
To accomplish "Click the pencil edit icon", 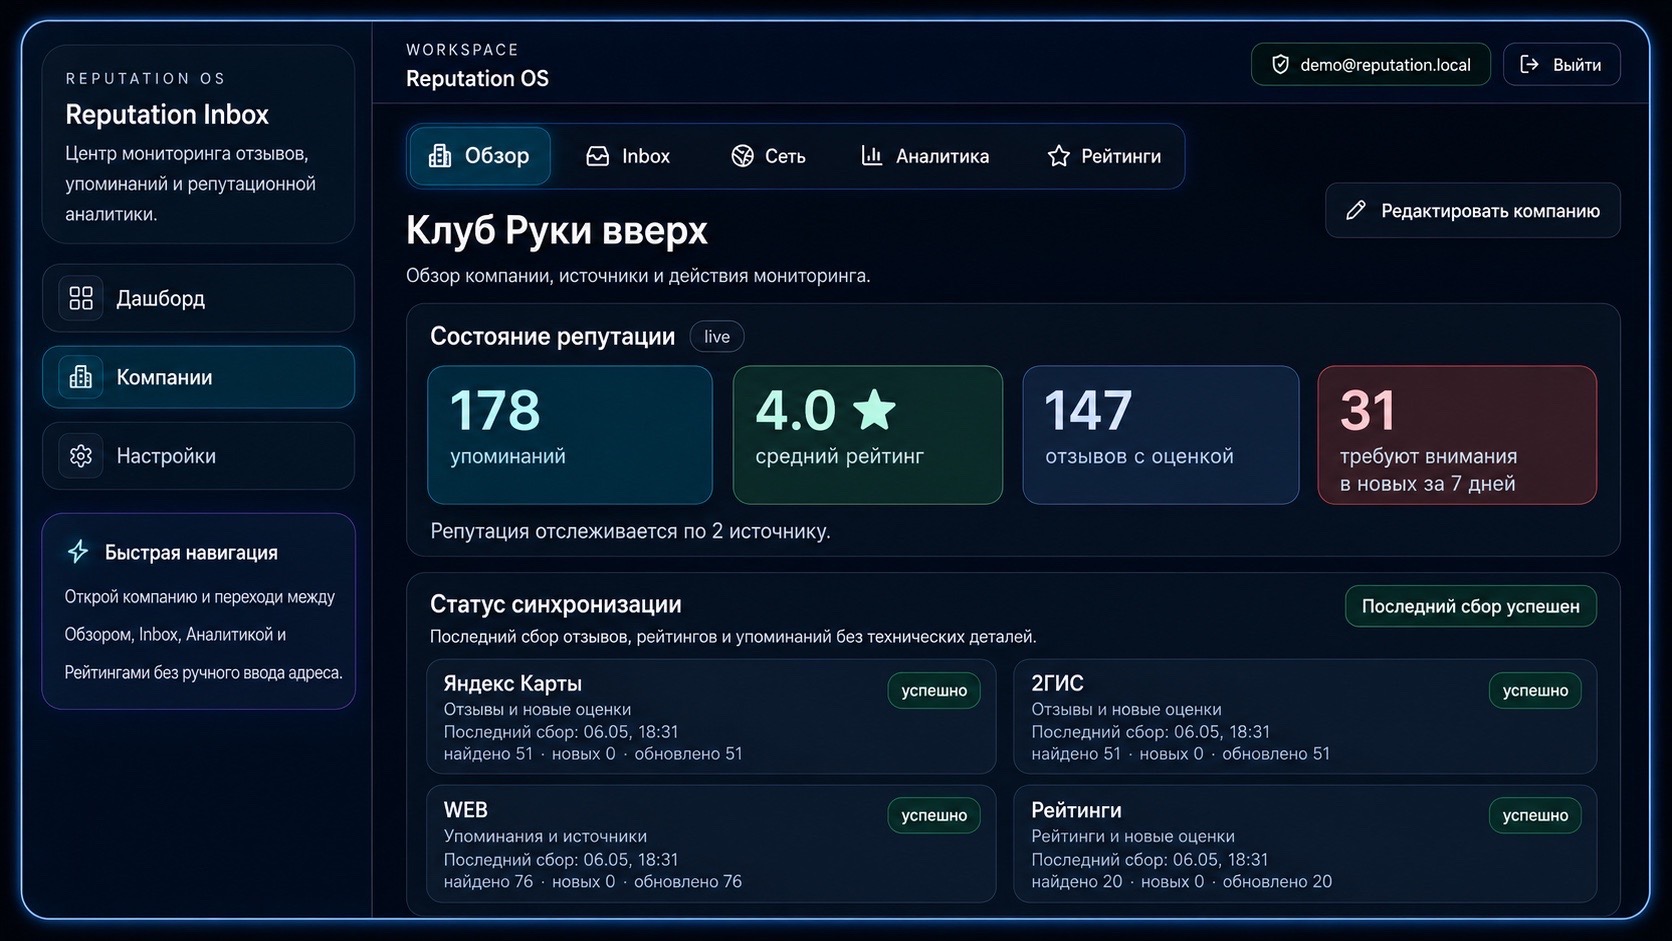I will pyautogui.click(x=1356, y=210).
